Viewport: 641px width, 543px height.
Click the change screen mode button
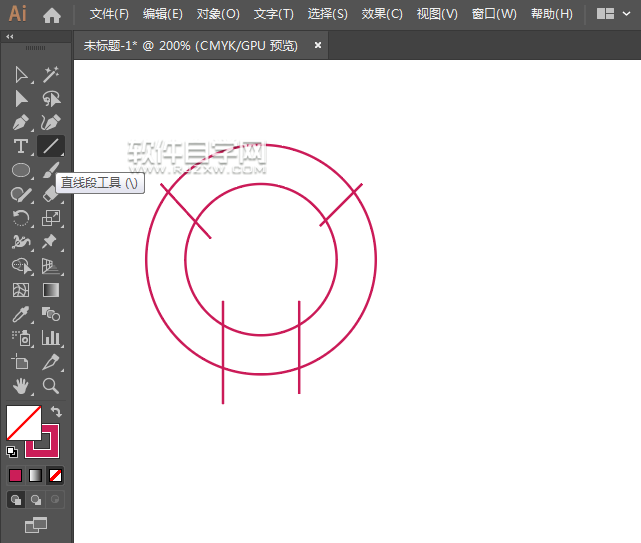pyautogui.click(x=36, y=524)
